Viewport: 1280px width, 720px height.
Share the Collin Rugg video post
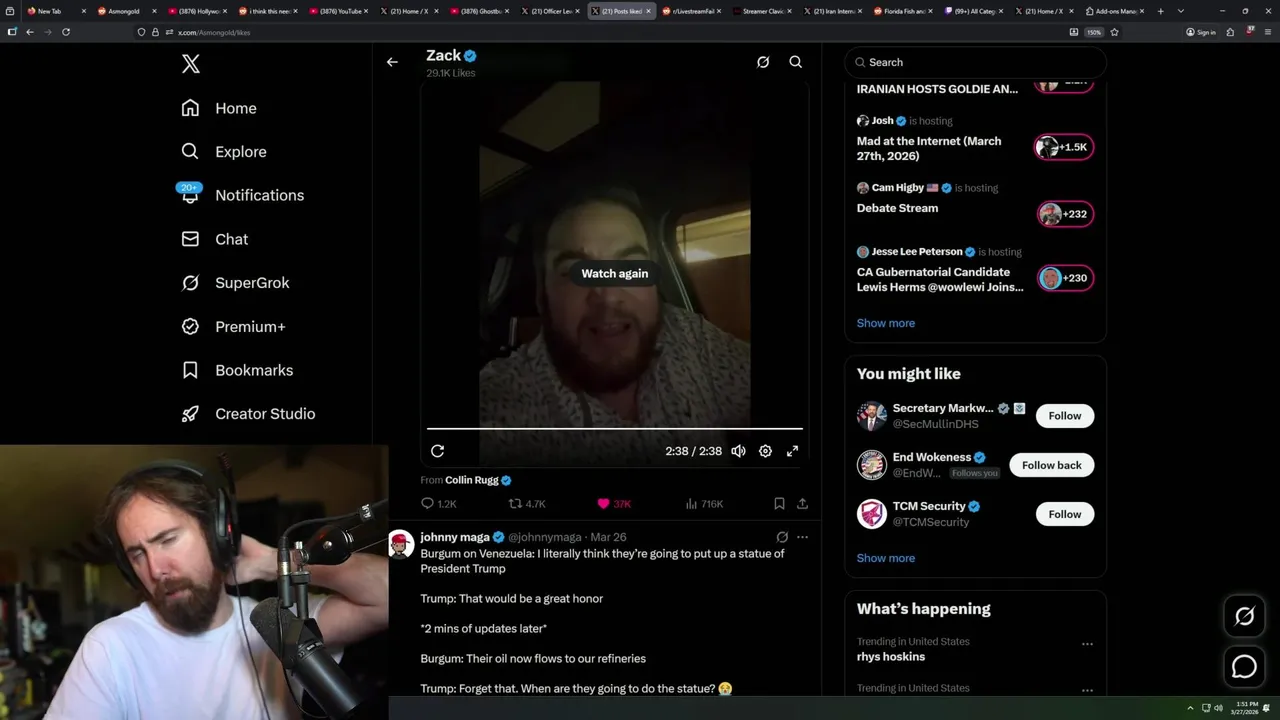[x=802, y=504]
